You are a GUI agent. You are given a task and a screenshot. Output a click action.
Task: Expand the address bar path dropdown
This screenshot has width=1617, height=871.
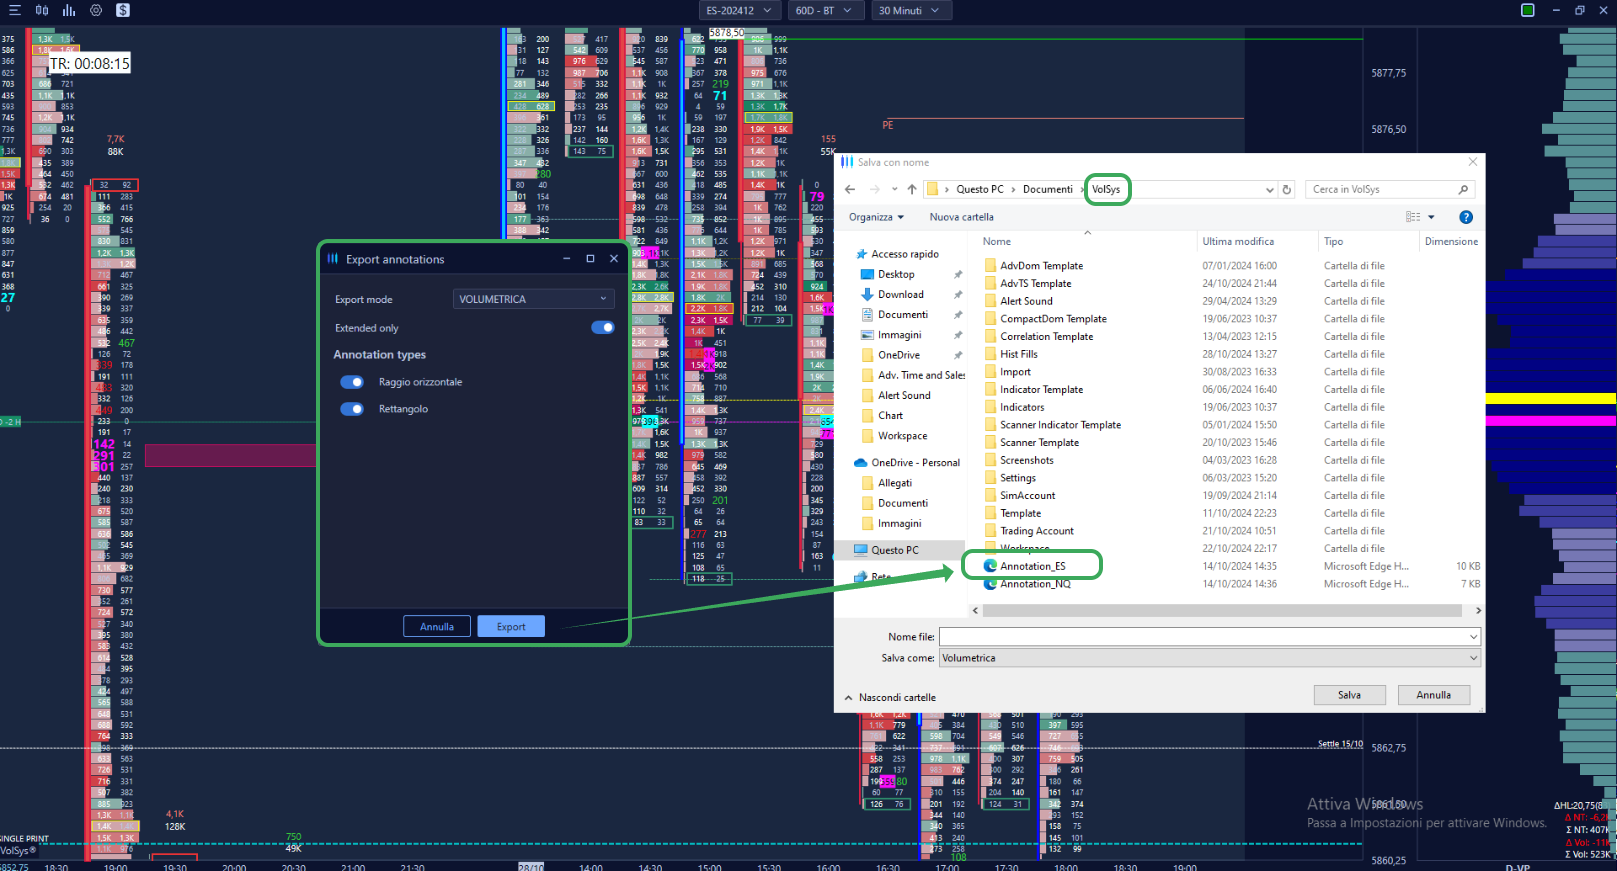coord(1270,189)
